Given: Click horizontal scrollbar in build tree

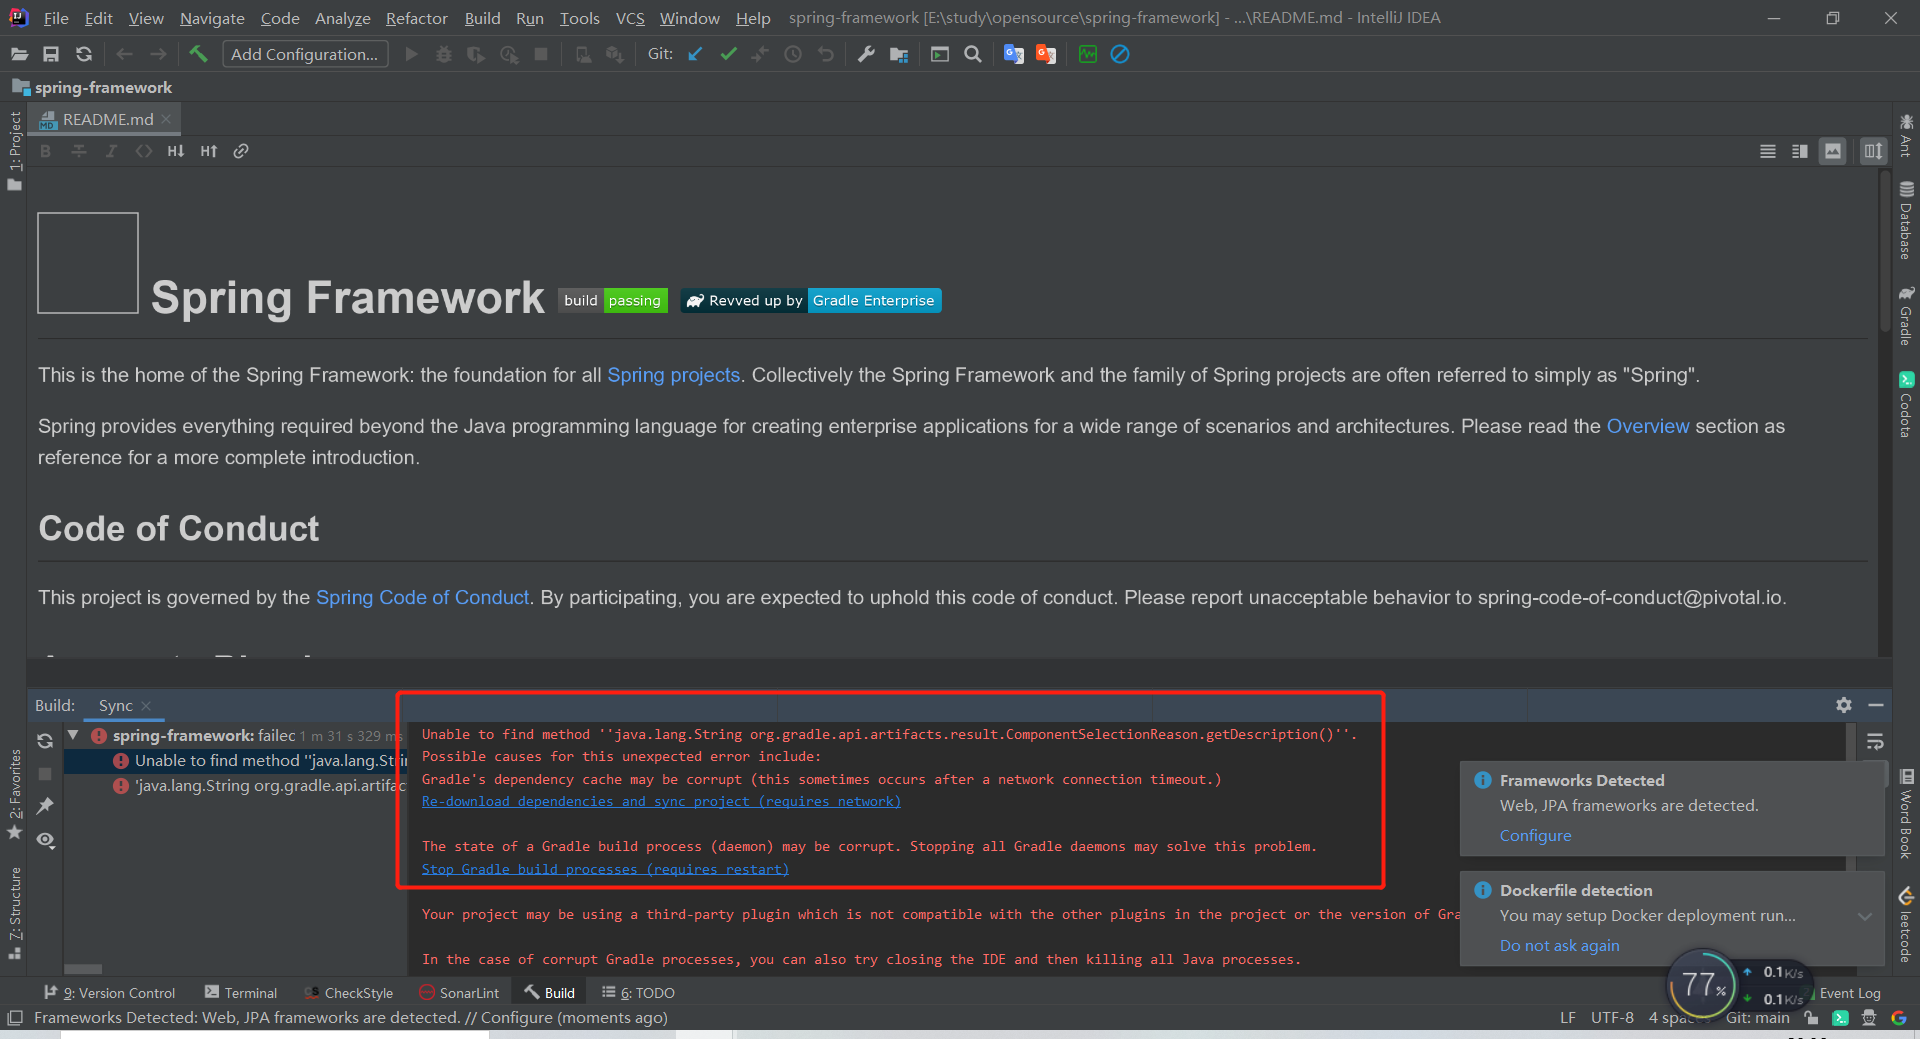Looking at the screenshot, I should coord(83,969).
